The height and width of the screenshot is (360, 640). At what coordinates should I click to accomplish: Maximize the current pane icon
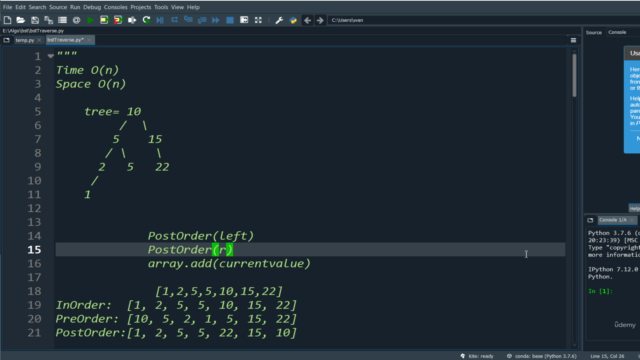pyautogui.click(x=244, y=20)
